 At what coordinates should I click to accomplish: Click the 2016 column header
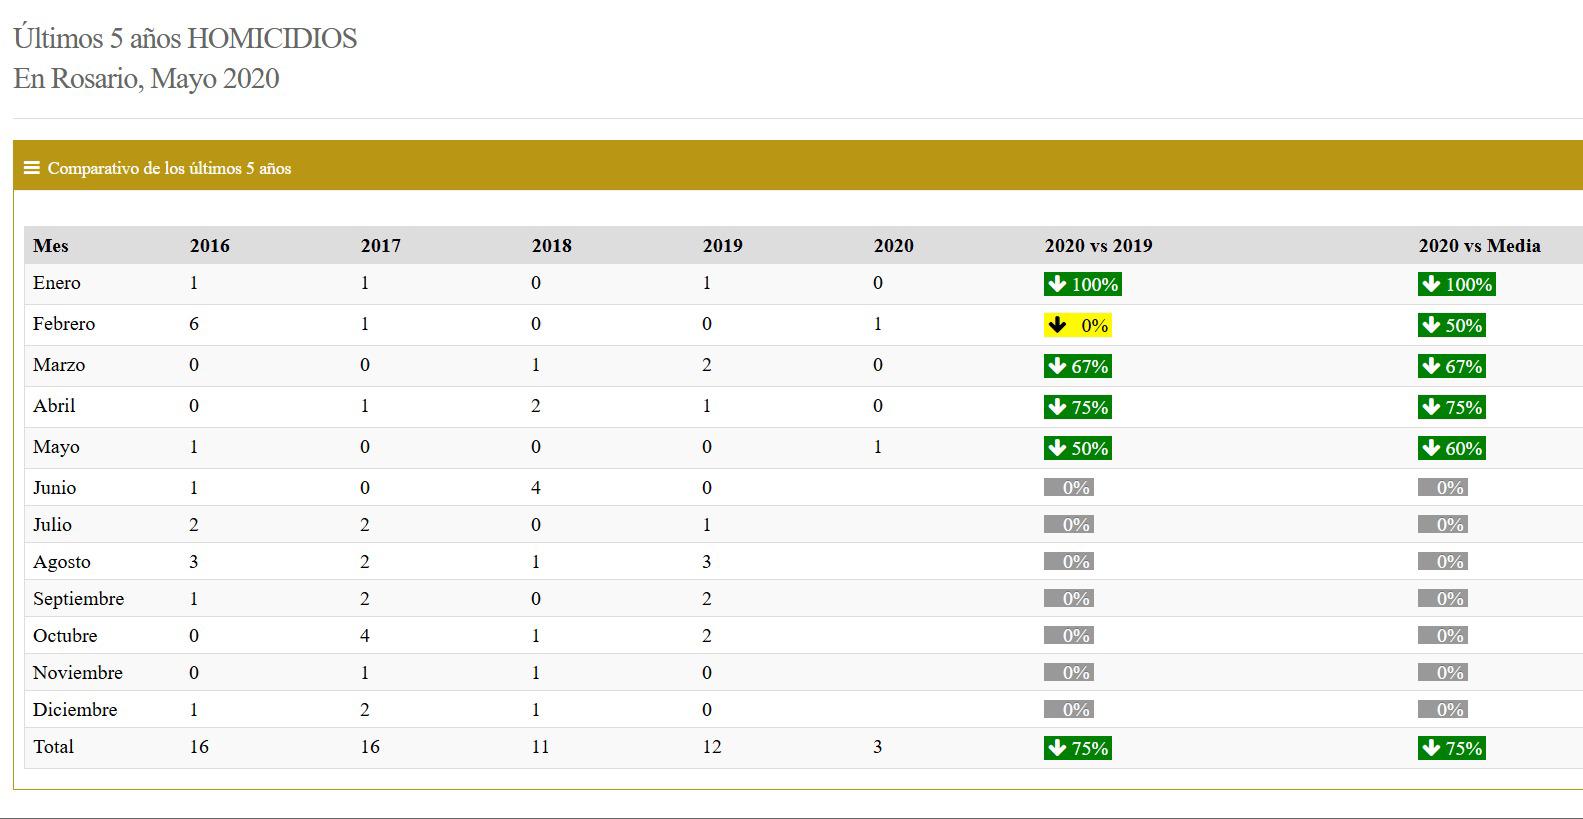(210, 246)
